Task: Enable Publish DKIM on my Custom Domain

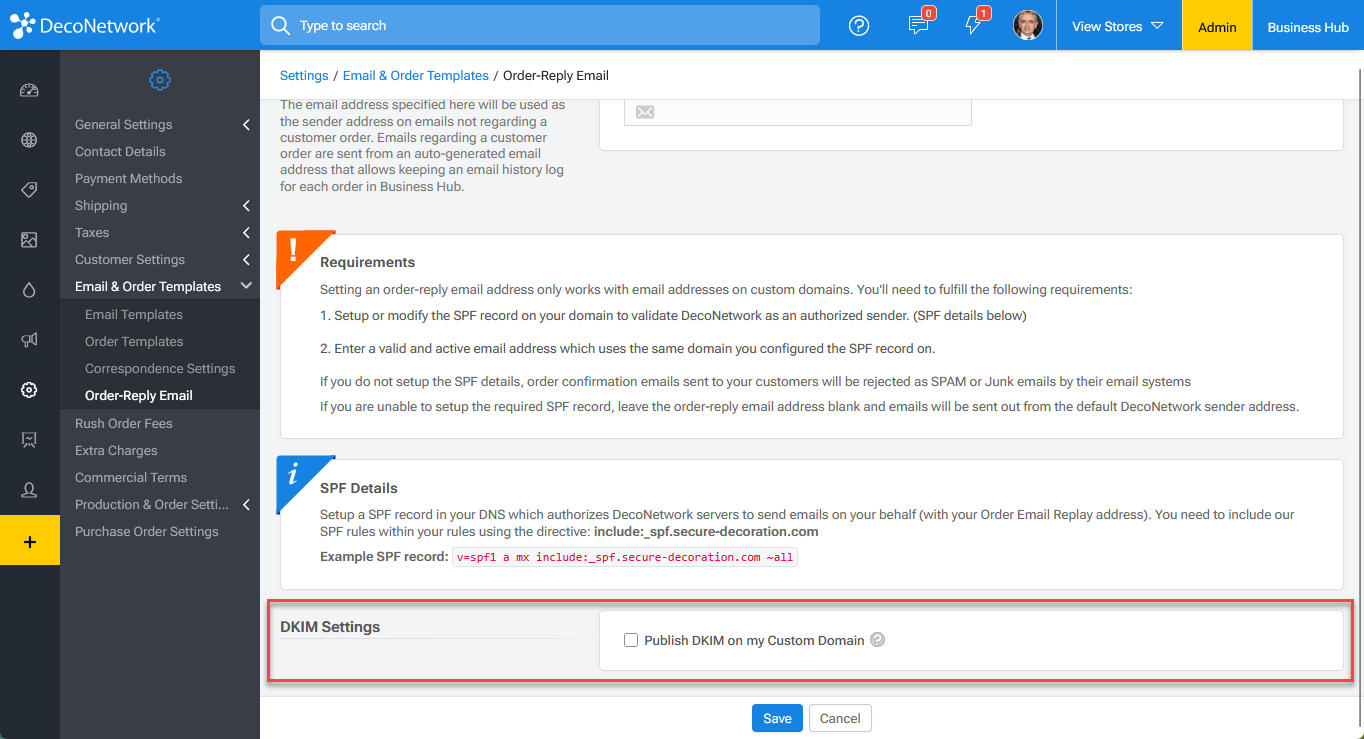Action: (x=631, y=639)
